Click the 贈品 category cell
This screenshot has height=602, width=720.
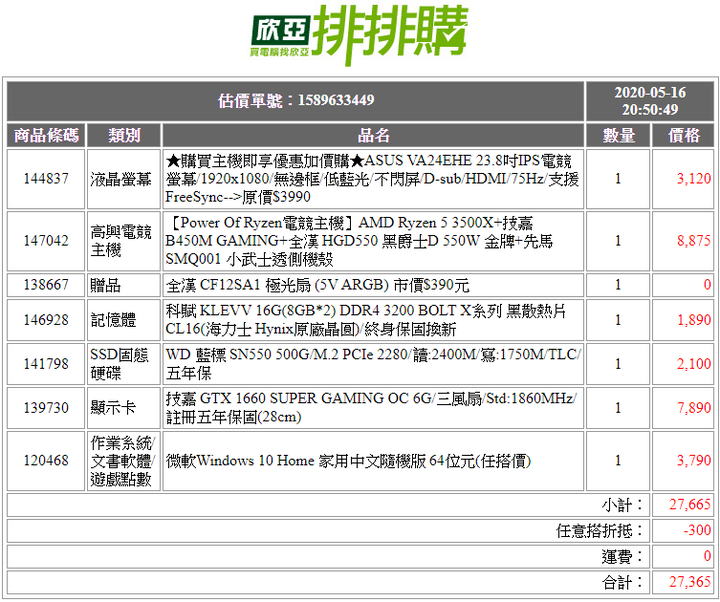124,285
